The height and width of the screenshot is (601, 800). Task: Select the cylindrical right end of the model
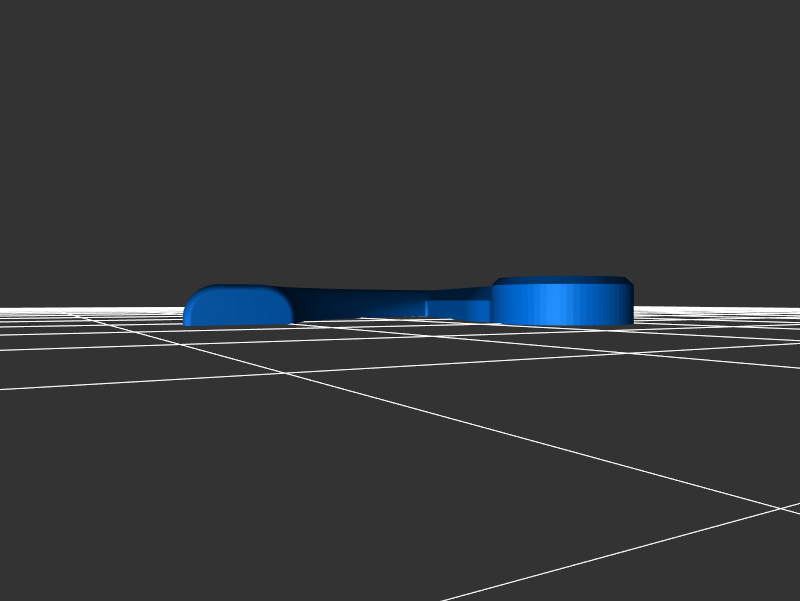[562, 303]
